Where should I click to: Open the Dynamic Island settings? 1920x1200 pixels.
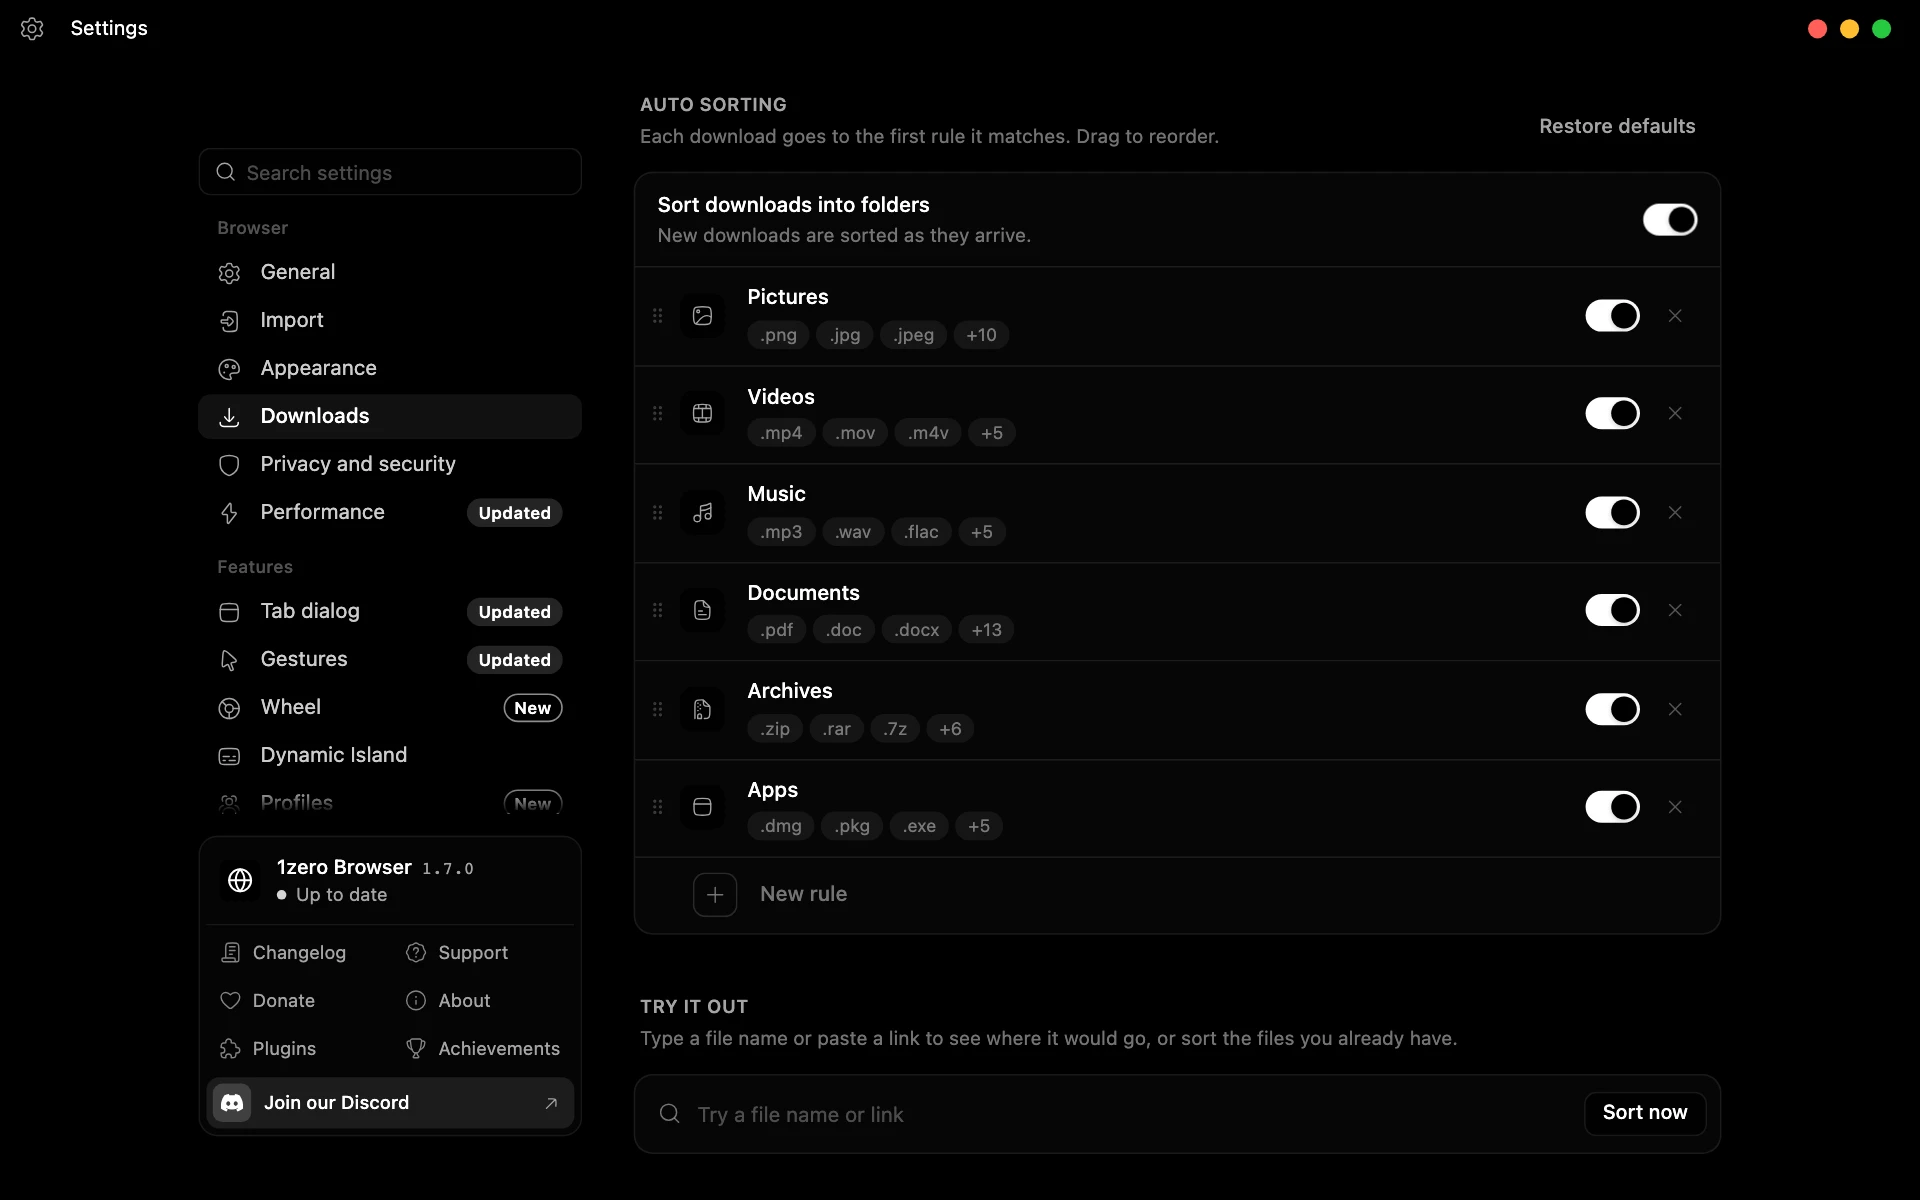pos(390,755)
